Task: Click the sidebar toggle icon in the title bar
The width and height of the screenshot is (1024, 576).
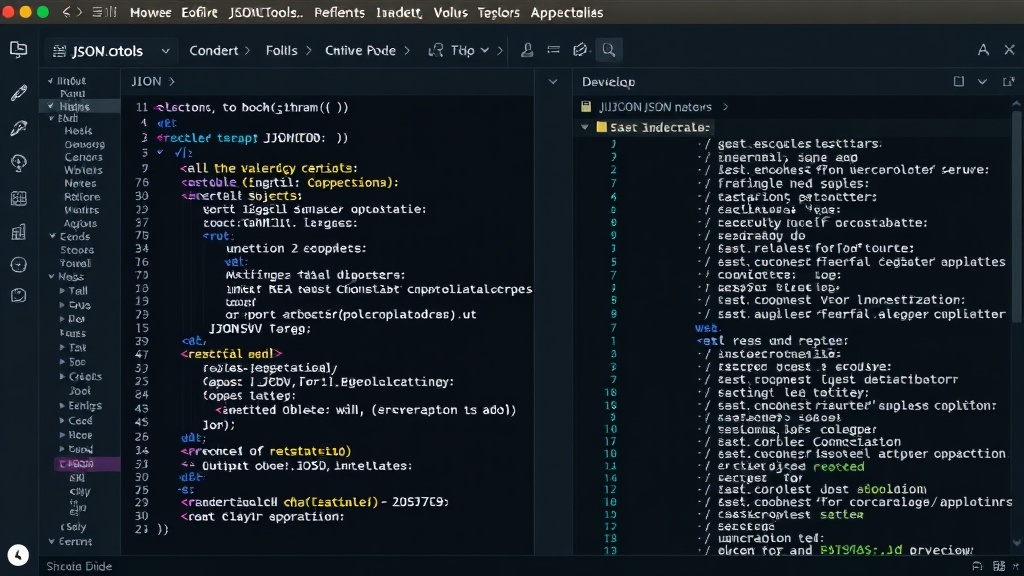Action: [104, 12]
